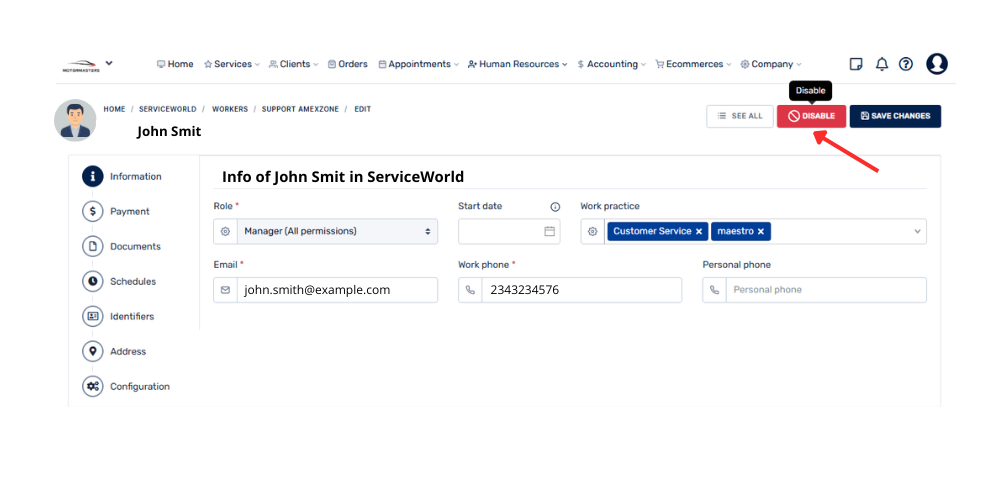Expand the Human Resources menu
Viewport: 1000px width, 500px height.
point(517,64)
